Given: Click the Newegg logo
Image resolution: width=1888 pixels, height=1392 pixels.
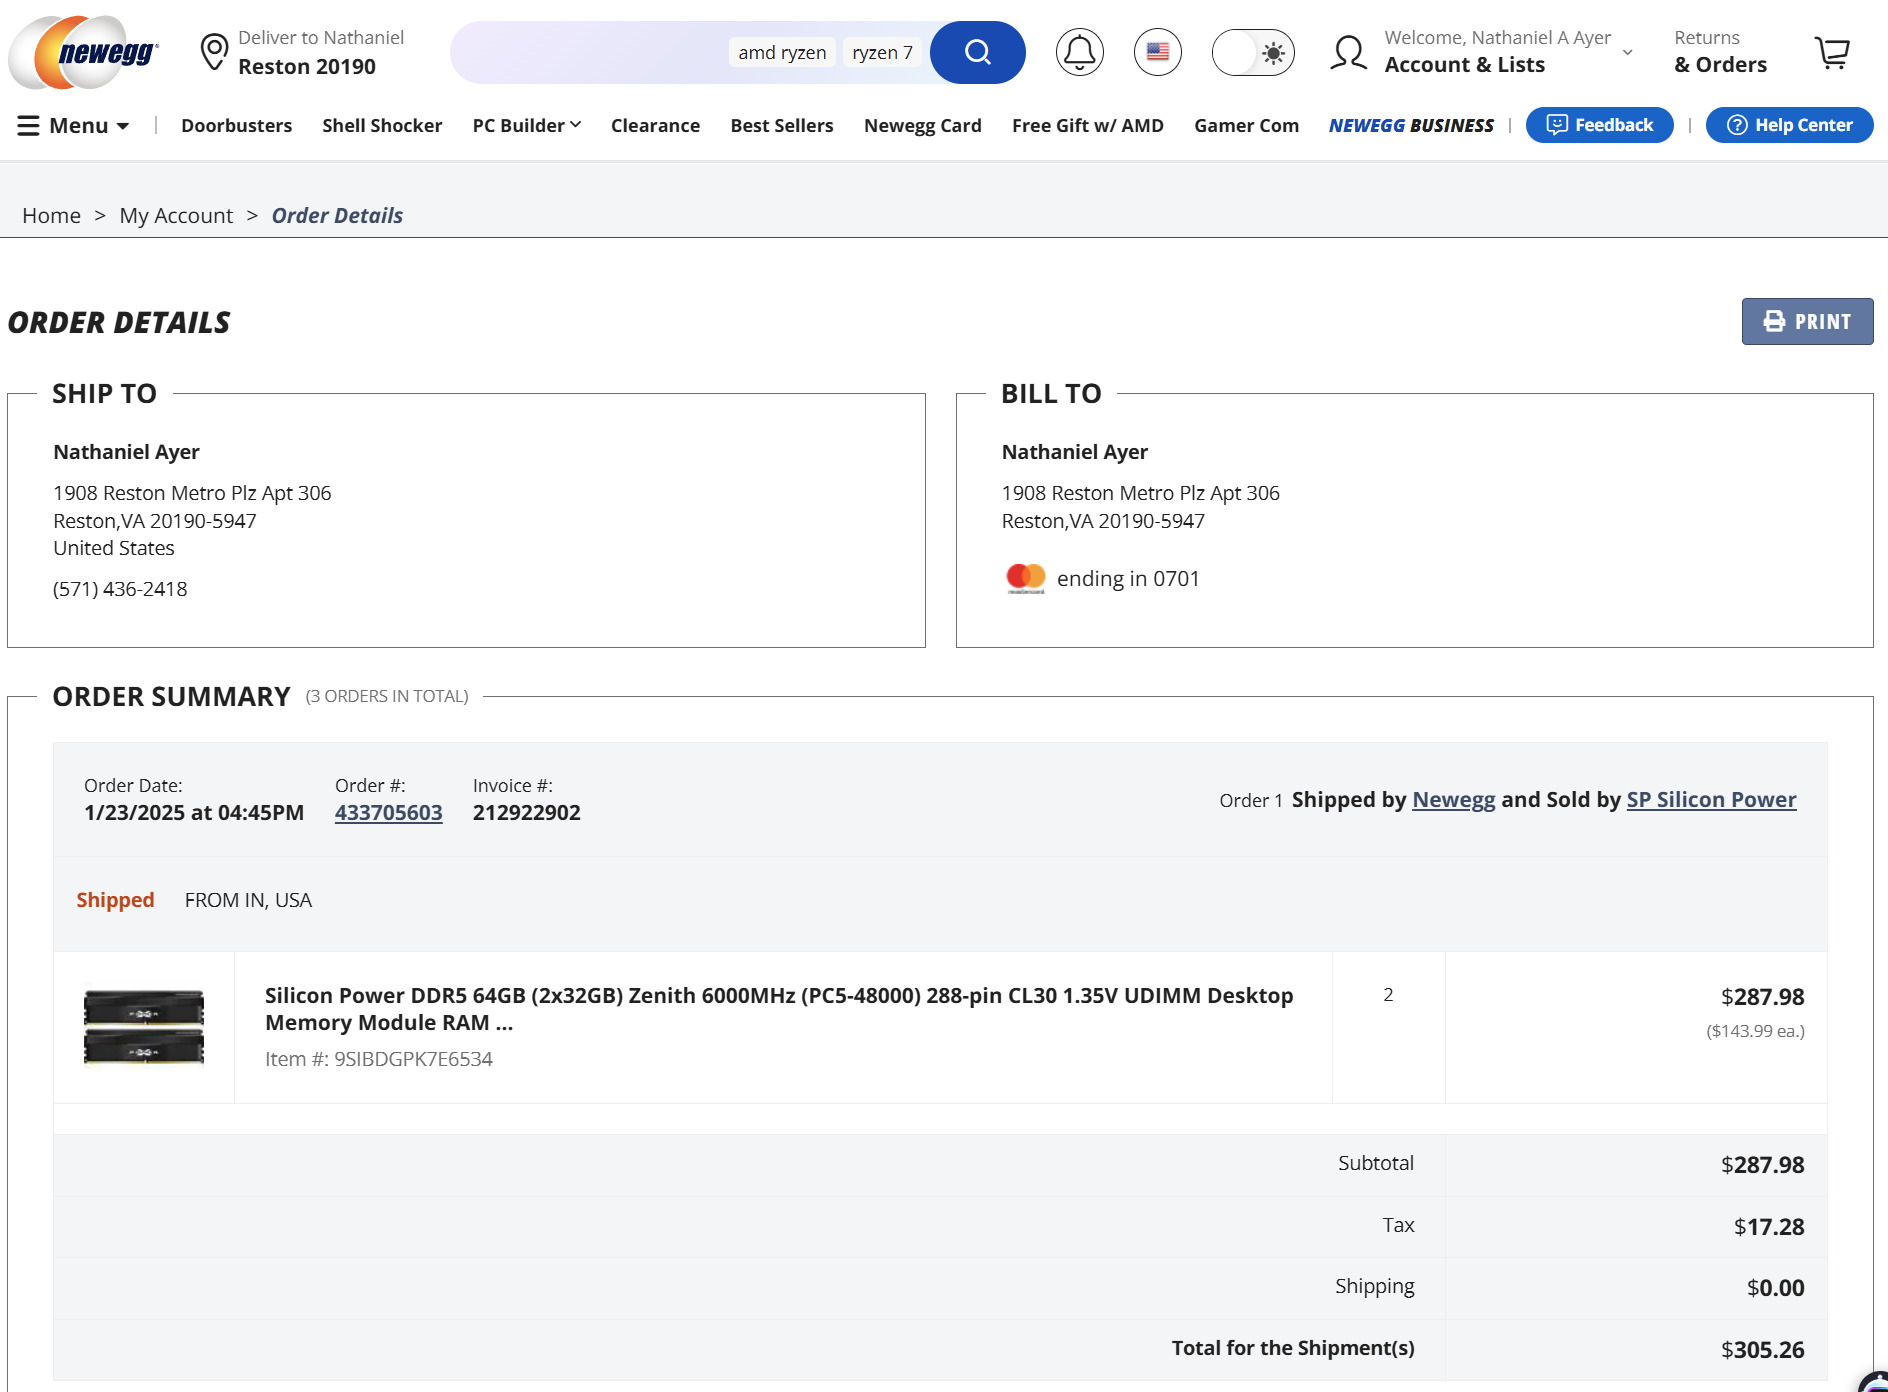Looking at the screenshot, I should click(84, 52).
